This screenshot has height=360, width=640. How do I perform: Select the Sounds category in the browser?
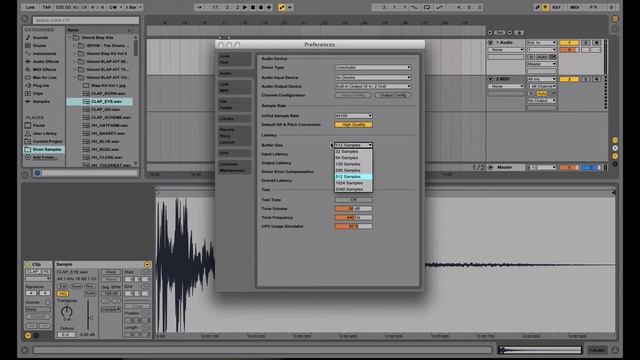(x=40, y=38)
